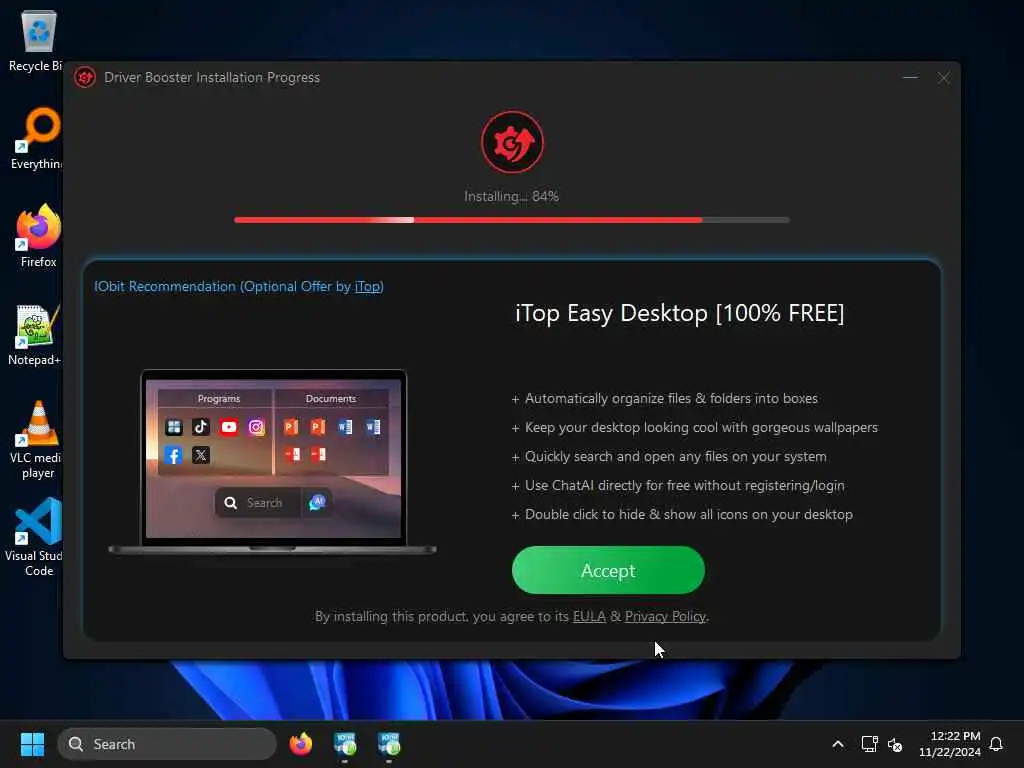This screenshot has height=768, width=1024.
Task: Open the iTop link in recommendation header
Action: (x=368, y=286)
